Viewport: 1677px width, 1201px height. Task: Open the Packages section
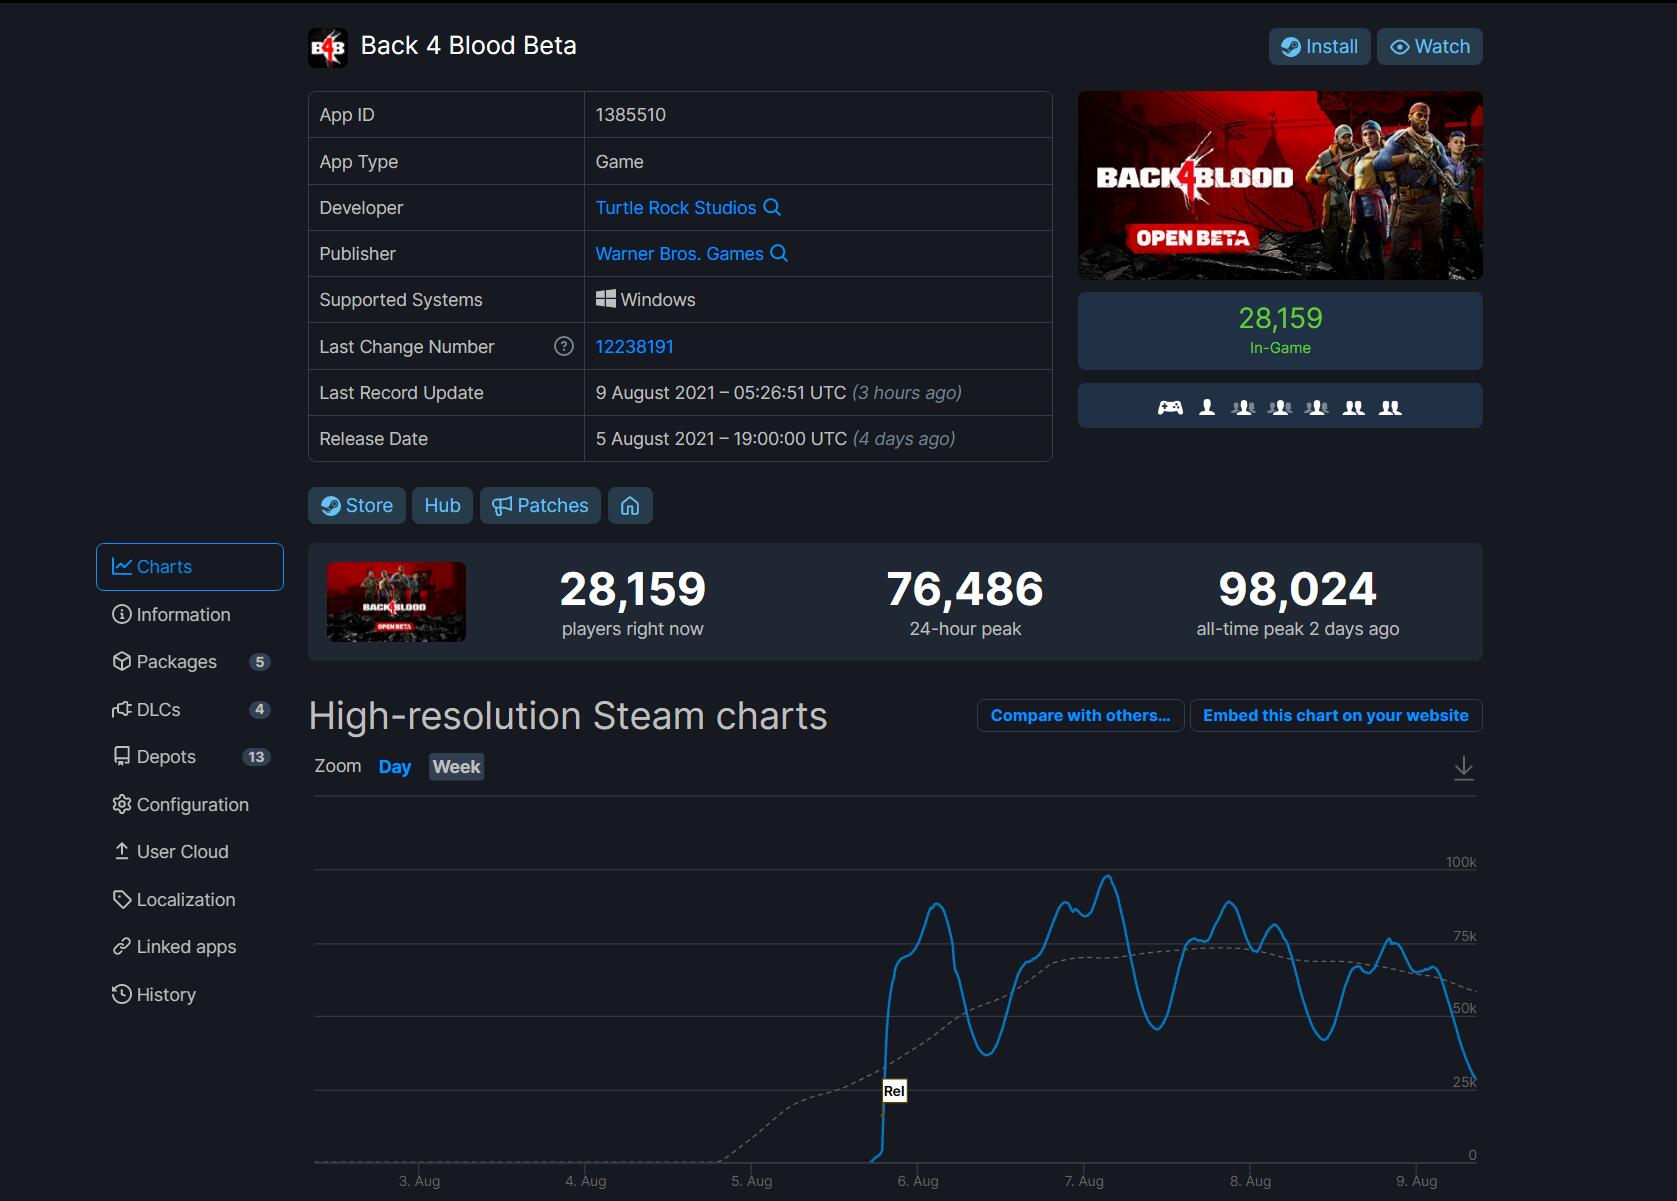tap(190, 662)
